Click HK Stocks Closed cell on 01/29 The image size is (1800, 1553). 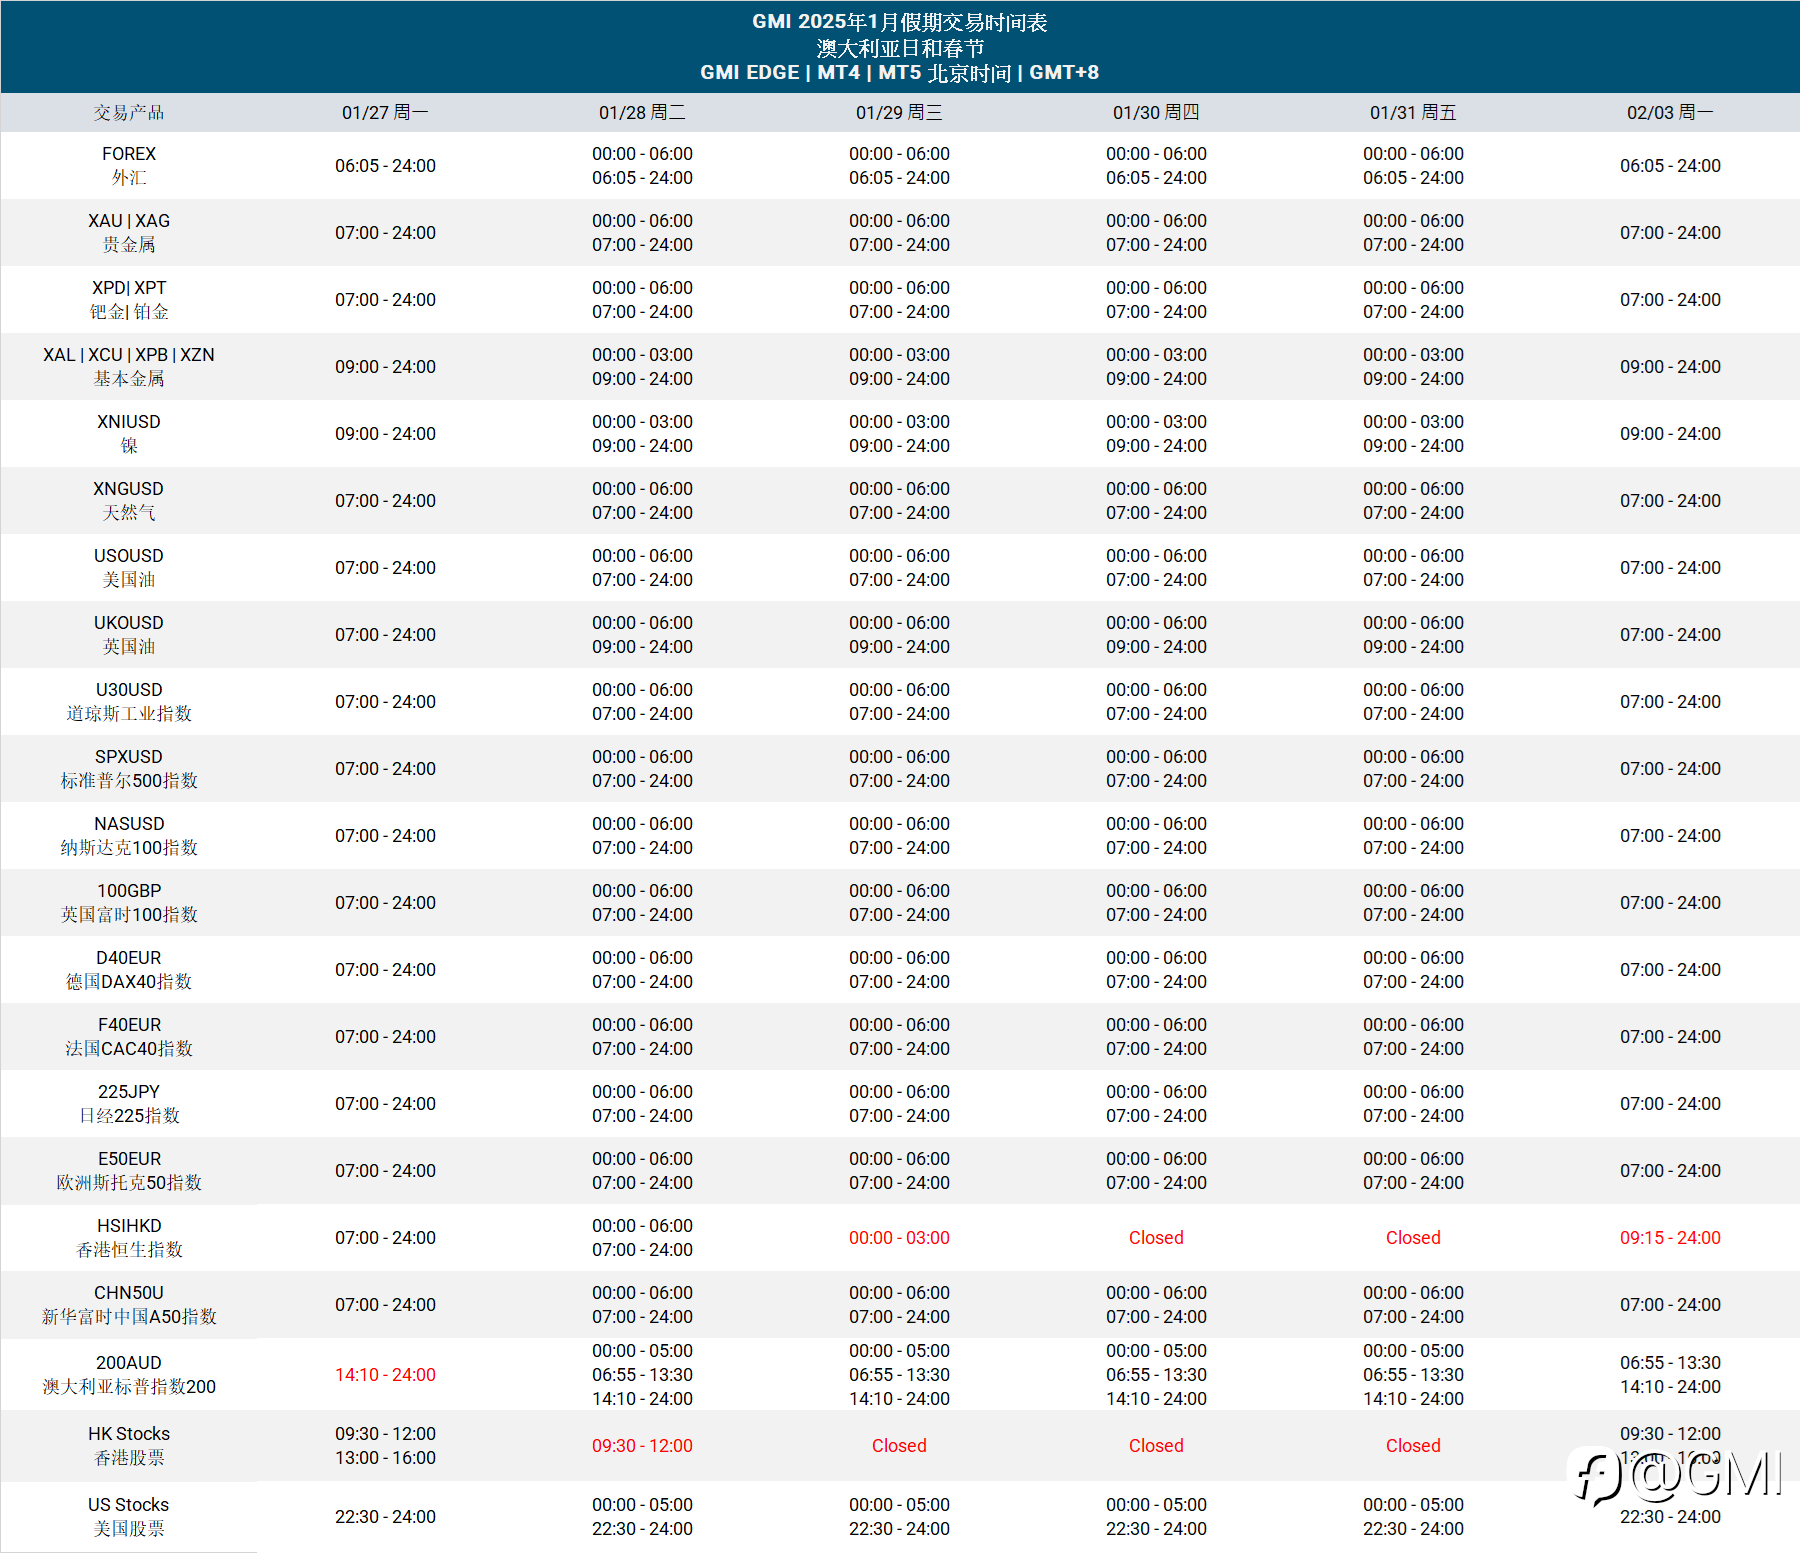coord(899,1446)
